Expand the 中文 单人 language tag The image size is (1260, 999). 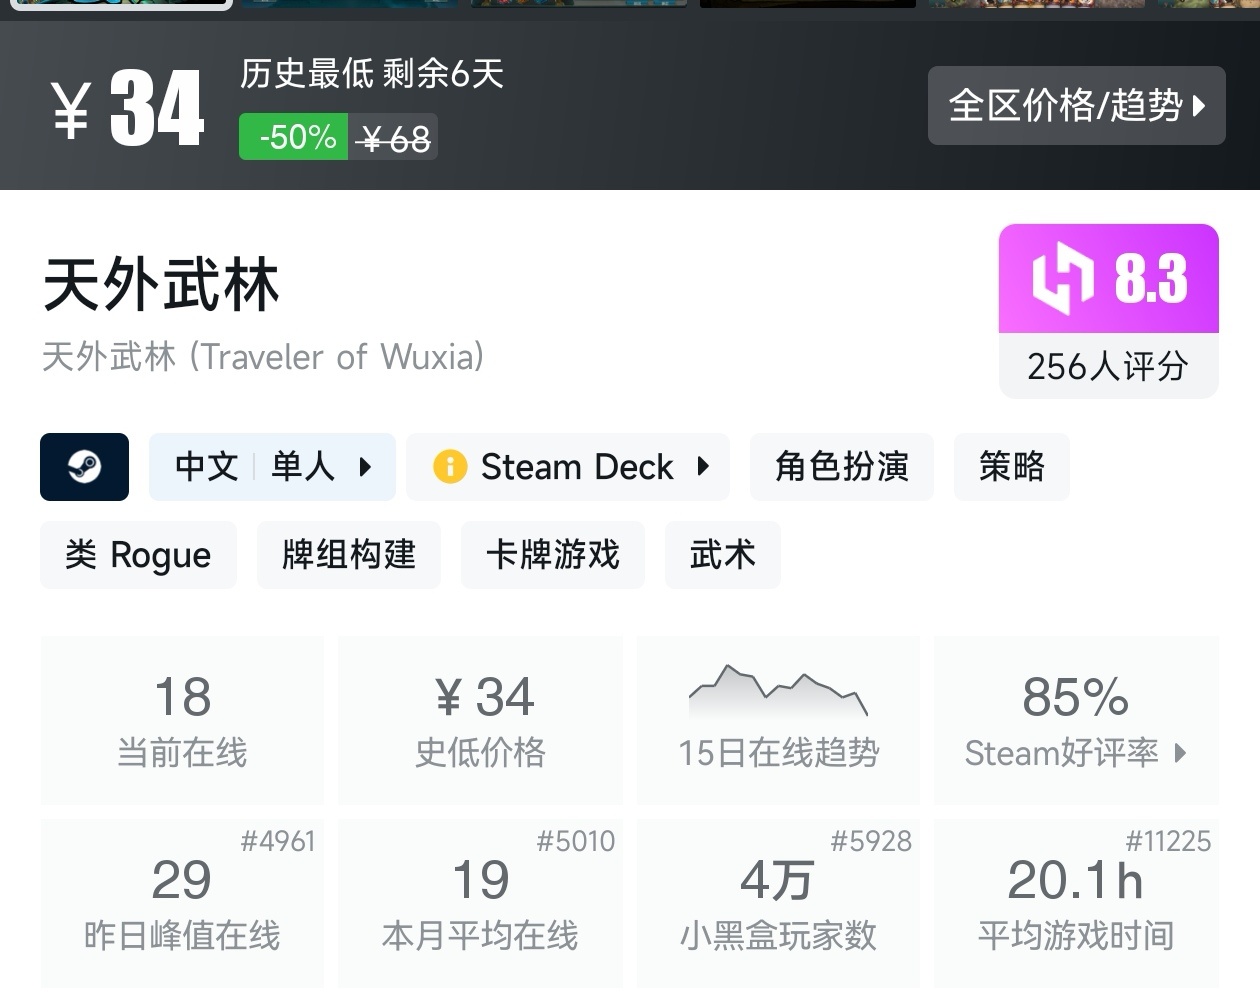tap(272, 467)
